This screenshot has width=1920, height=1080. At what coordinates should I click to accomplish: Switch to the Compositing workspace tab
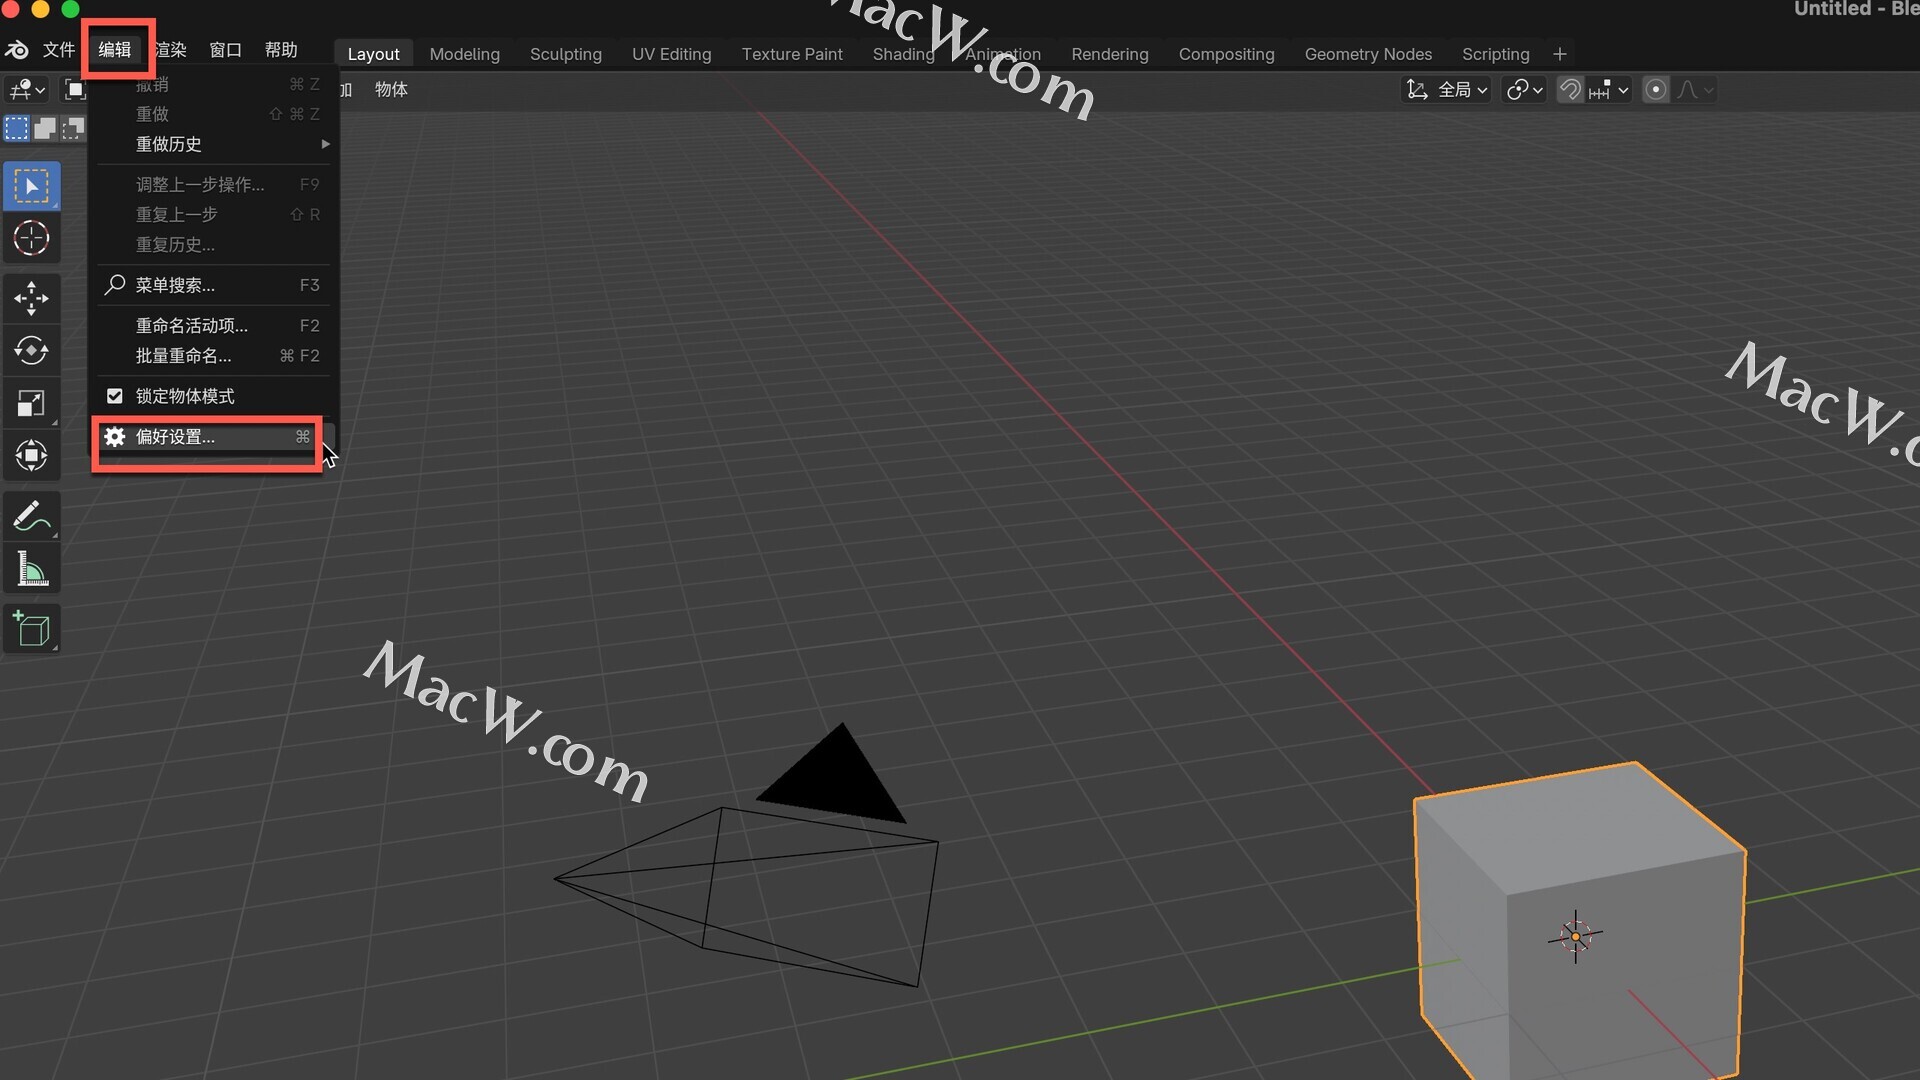coord(1226,54)
